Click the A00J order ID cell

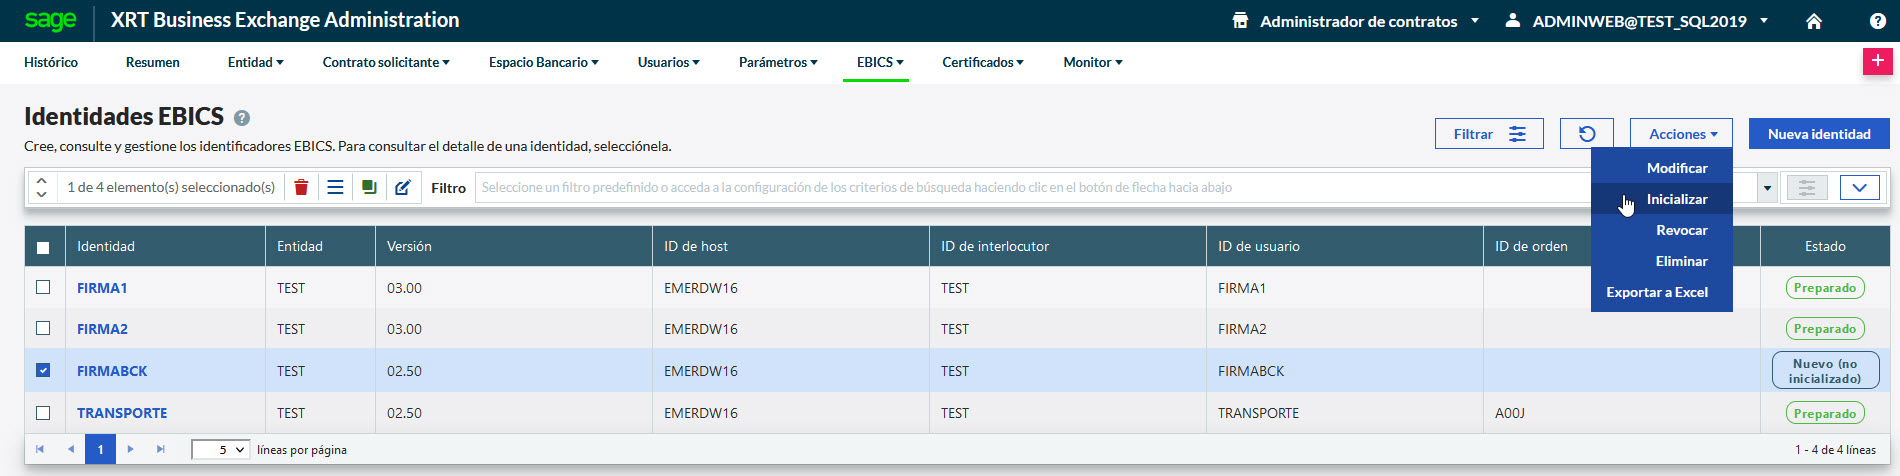(x=1510, y=413)
